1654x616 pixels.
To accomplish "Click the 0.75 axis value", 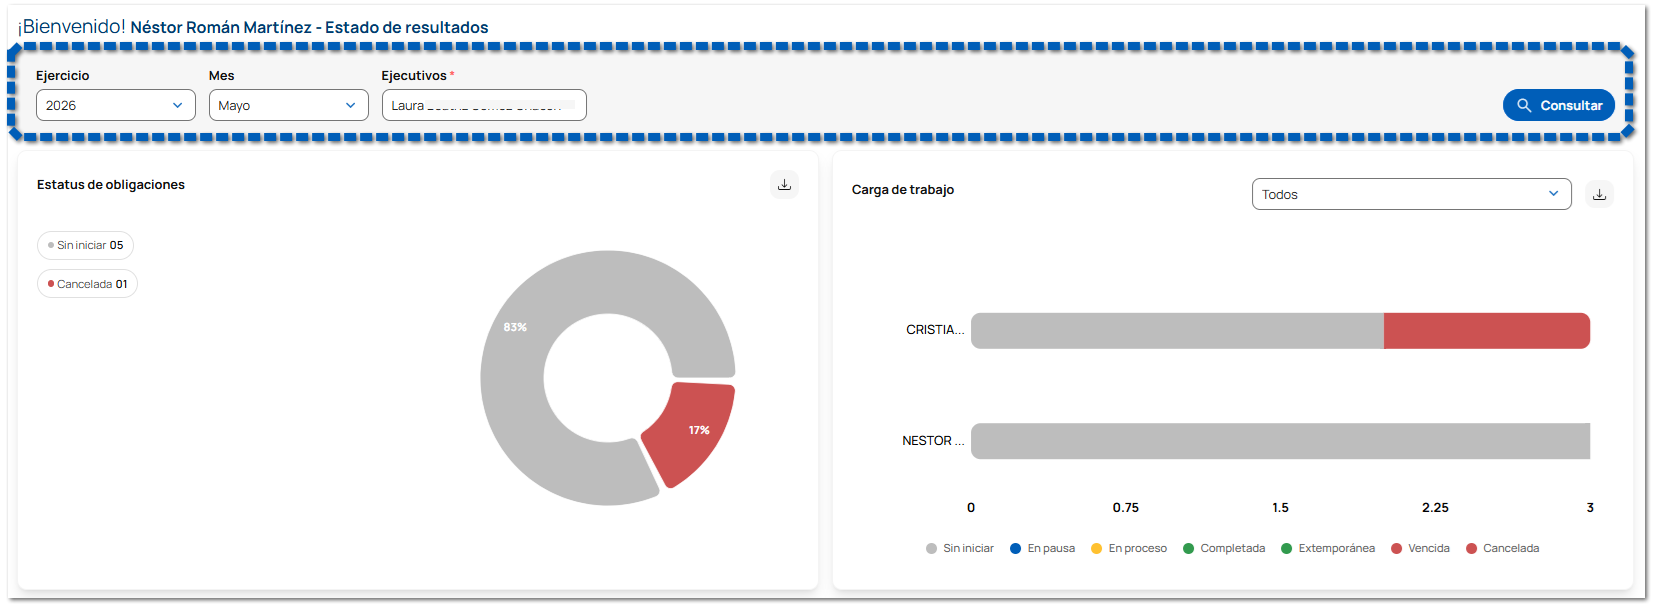I will click(1126, 508).
